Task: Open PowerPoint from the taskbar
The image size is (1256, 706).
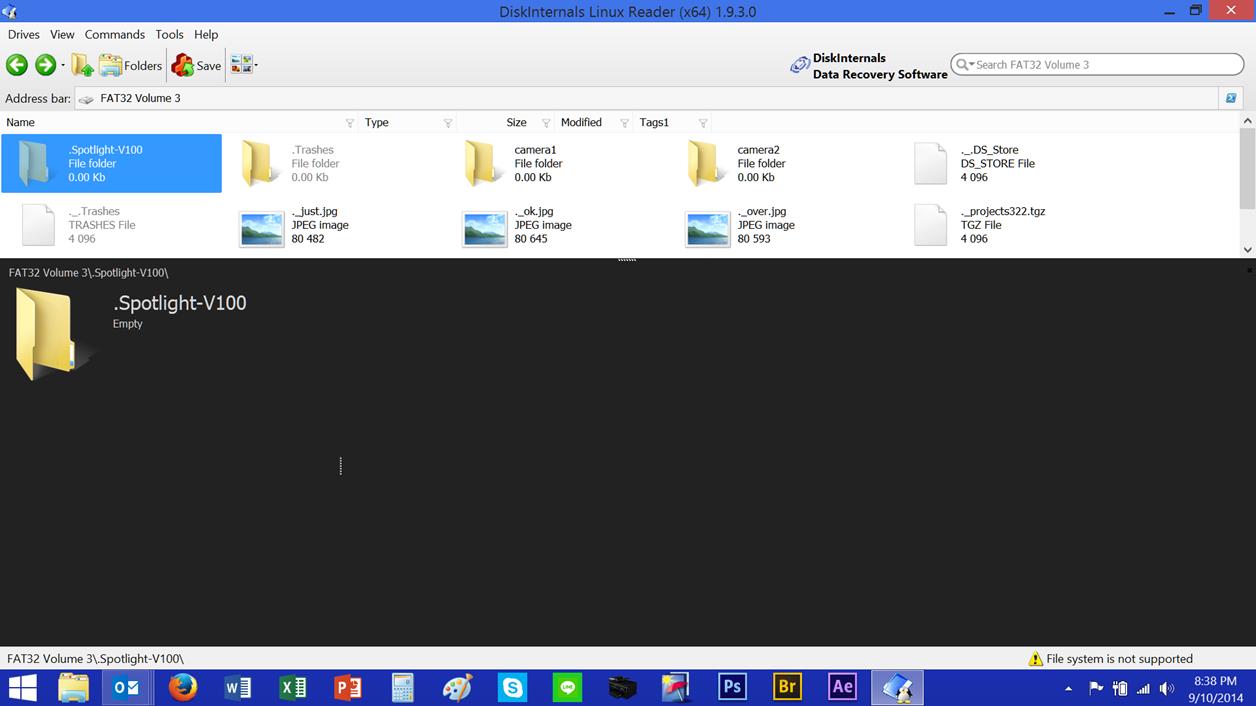Action: 348,687
